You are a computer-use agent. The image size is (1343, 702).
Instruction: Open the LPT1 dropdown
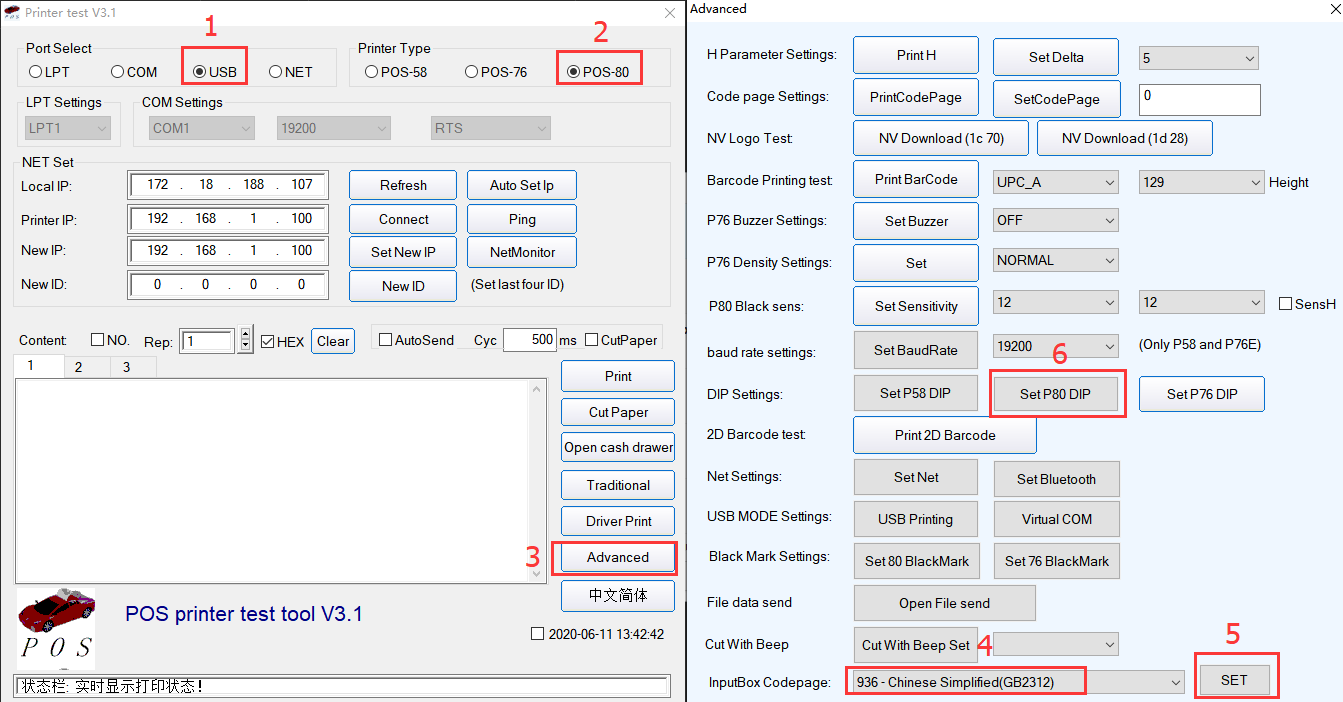(x=68, y=128)
